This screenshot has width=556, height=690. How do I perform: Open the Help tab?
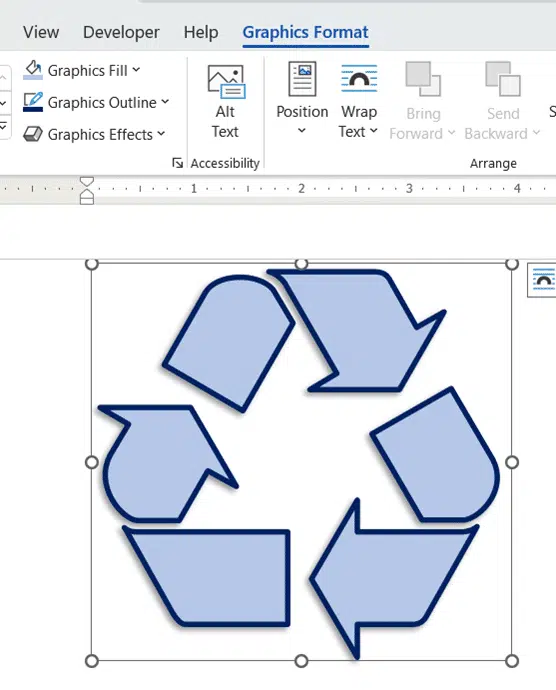click(201, 33)
